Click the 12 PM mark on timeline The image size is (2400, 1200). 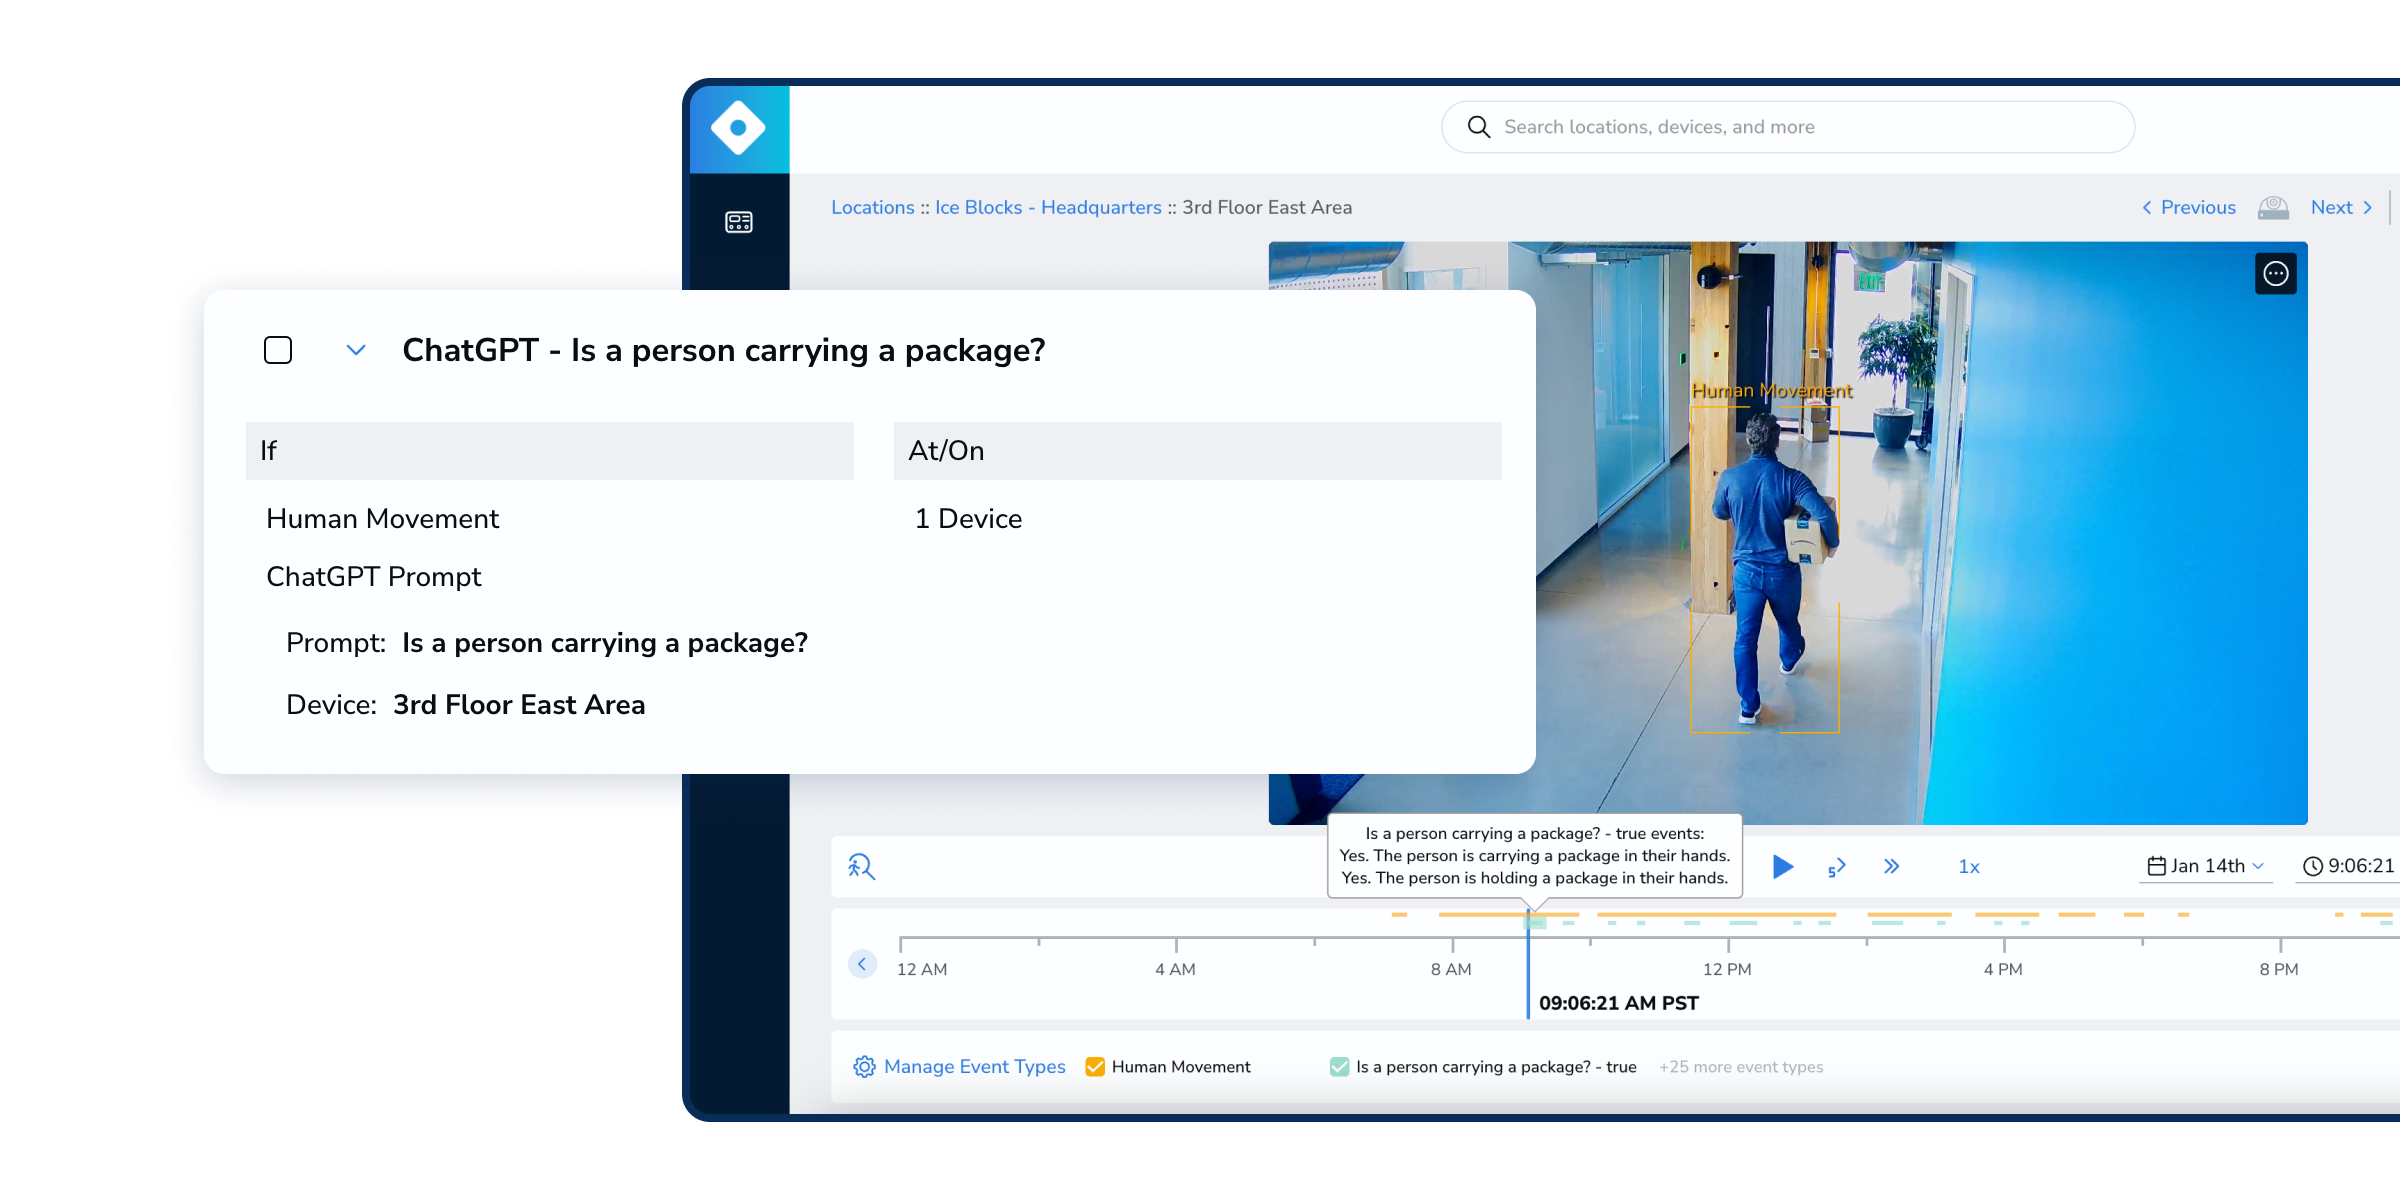[1727, 969]
